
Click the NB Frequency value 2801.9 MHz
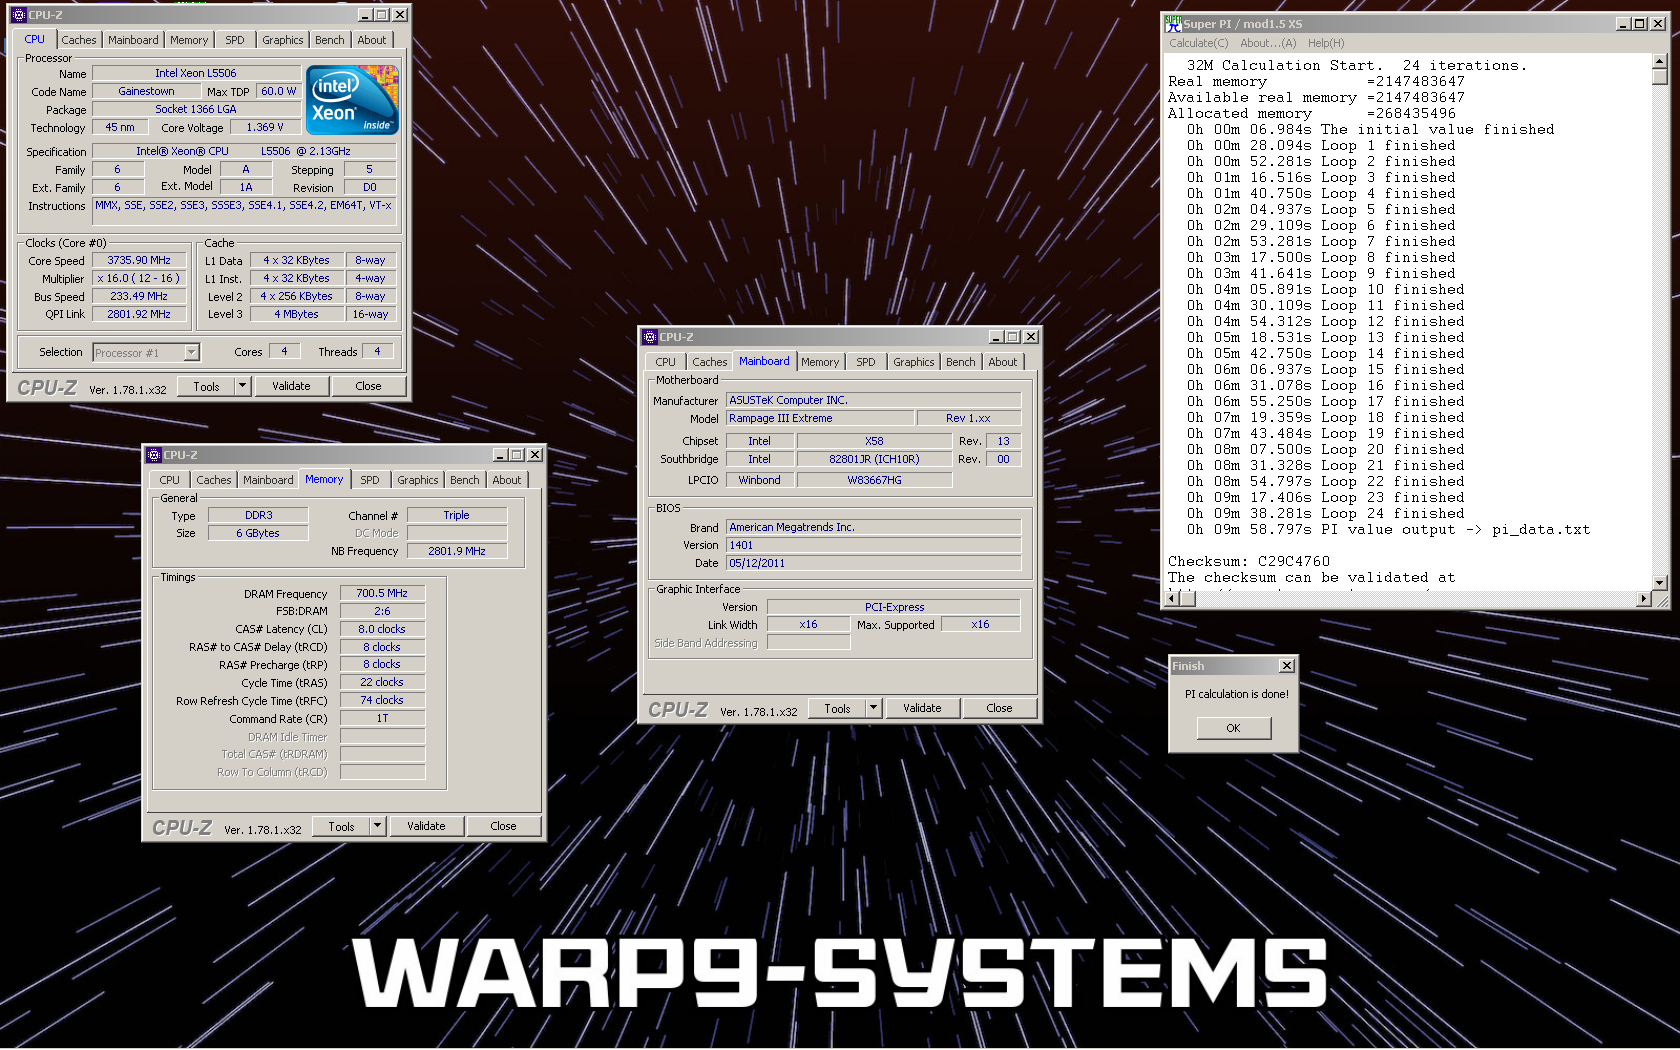tap(457, 551)
